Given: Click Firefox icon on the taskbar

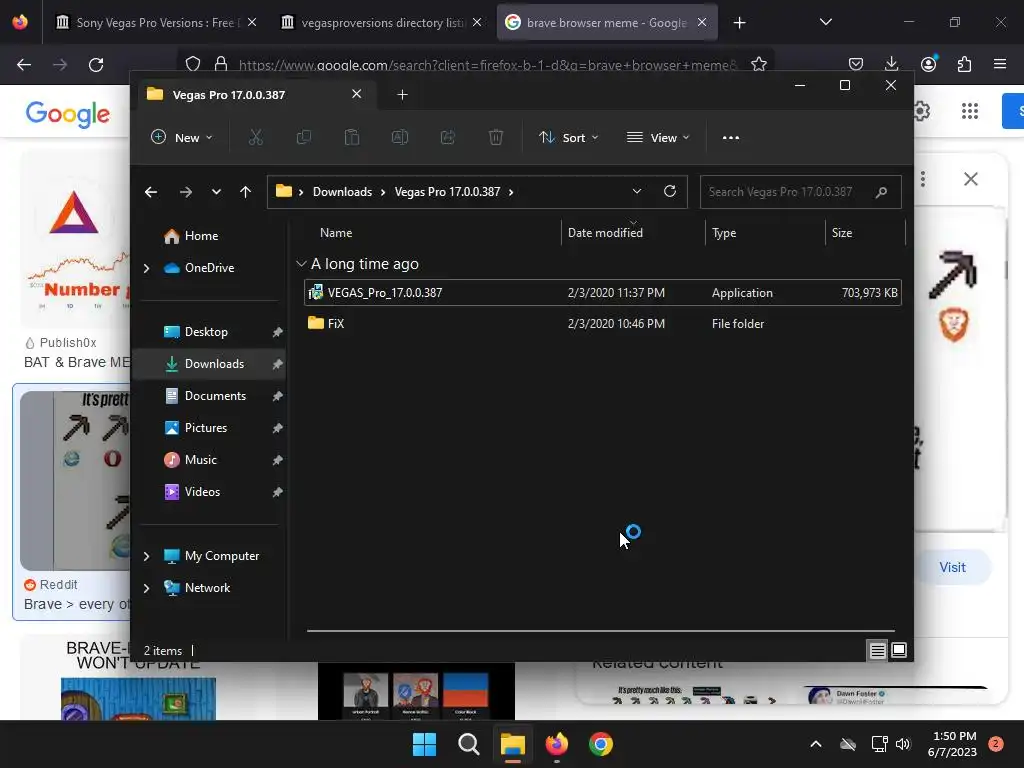Looking at the screenshot, I should (556, 744).
